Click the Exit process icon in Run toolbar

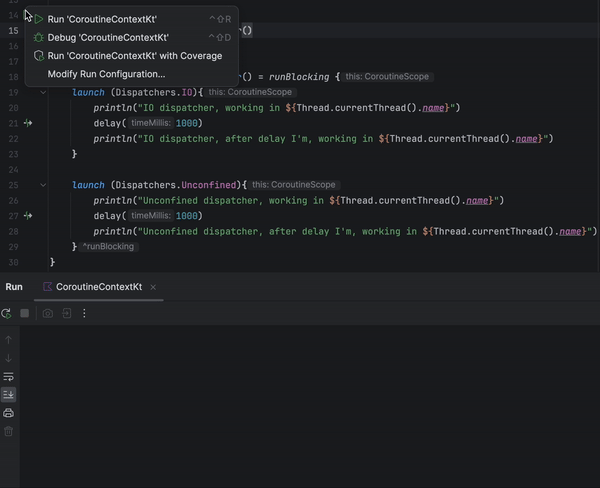click(x=66, y=313)
